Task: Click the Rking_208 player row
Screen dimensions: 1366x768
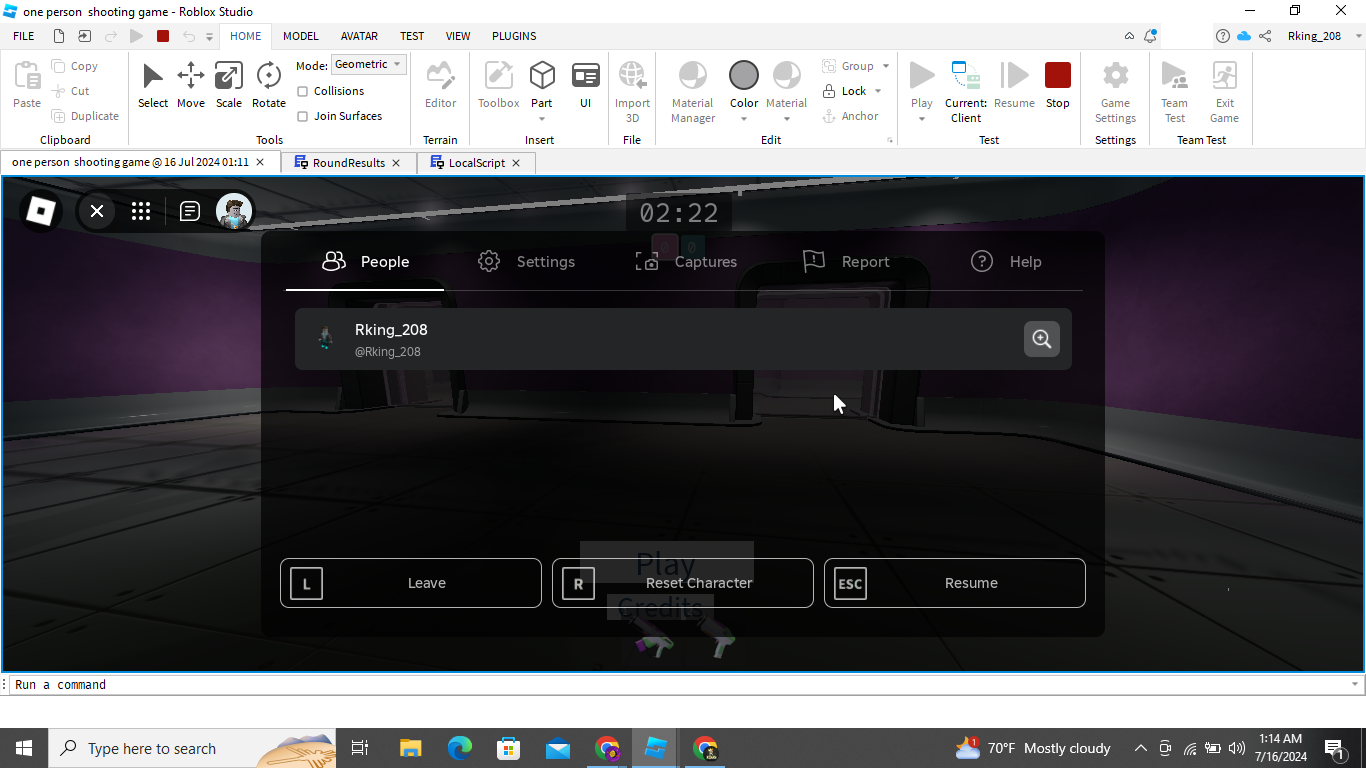Action: coord(683,339)
